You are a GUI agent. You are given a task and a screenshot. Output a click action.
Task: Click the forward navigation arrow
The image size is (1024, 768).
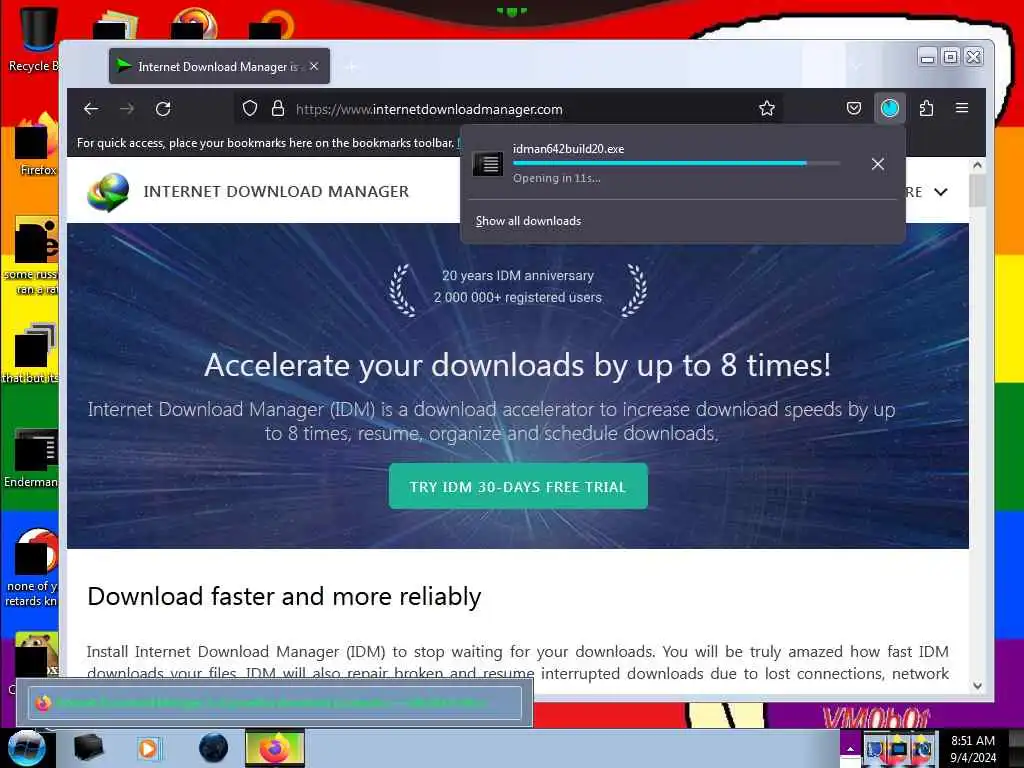[127, 108]
